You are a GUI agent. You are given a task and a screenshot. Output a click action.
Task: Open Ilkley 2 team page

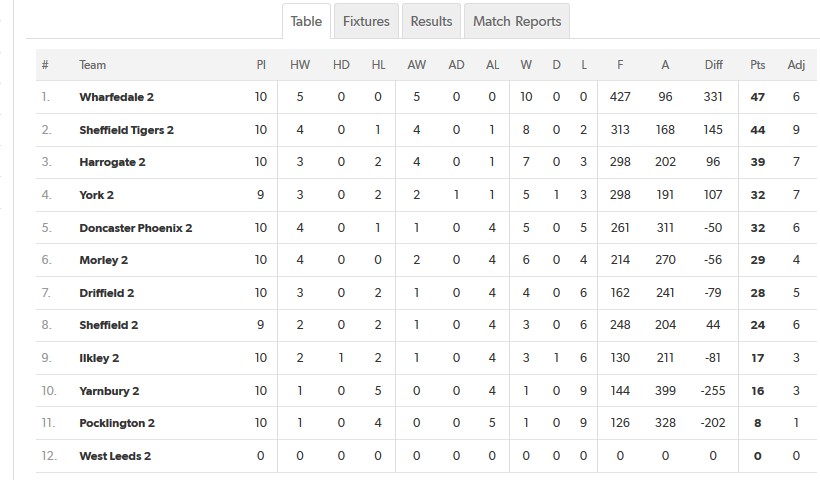pyautogui.click(x=100, y=358)
